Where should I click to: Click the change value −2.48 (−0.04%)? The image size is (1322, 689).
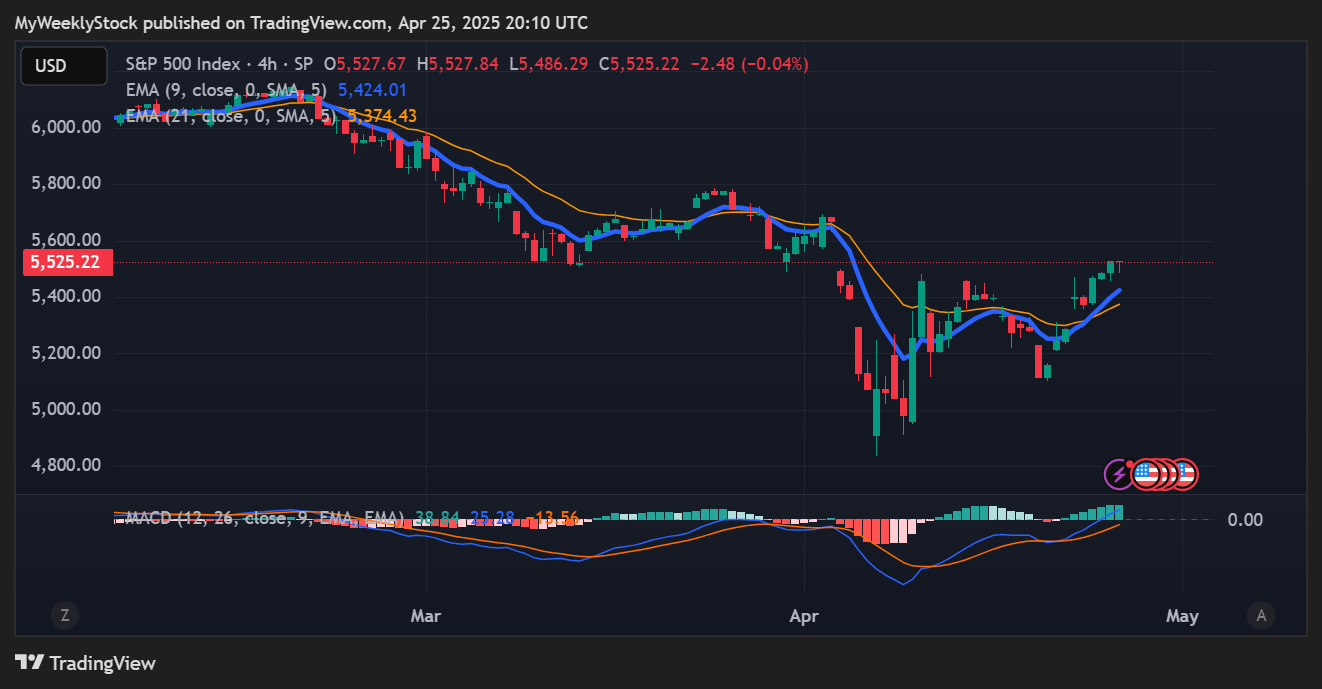748,64
